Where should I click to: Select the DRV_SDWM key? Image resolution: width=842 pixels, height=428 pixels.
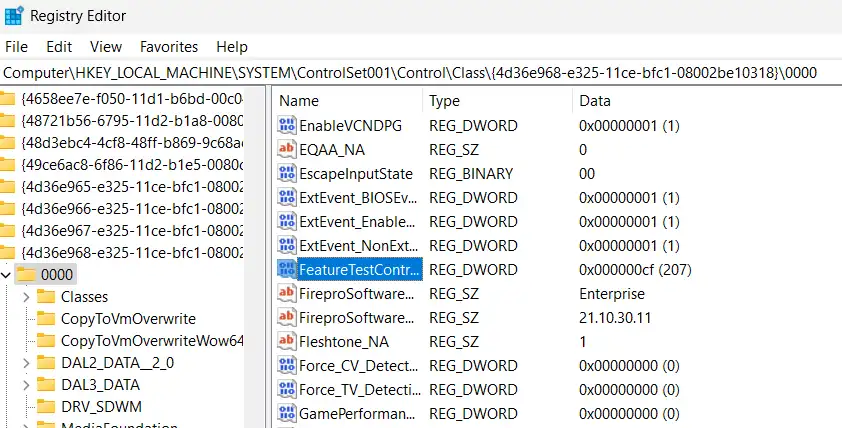pyautogui.click(x=101, y=407)
